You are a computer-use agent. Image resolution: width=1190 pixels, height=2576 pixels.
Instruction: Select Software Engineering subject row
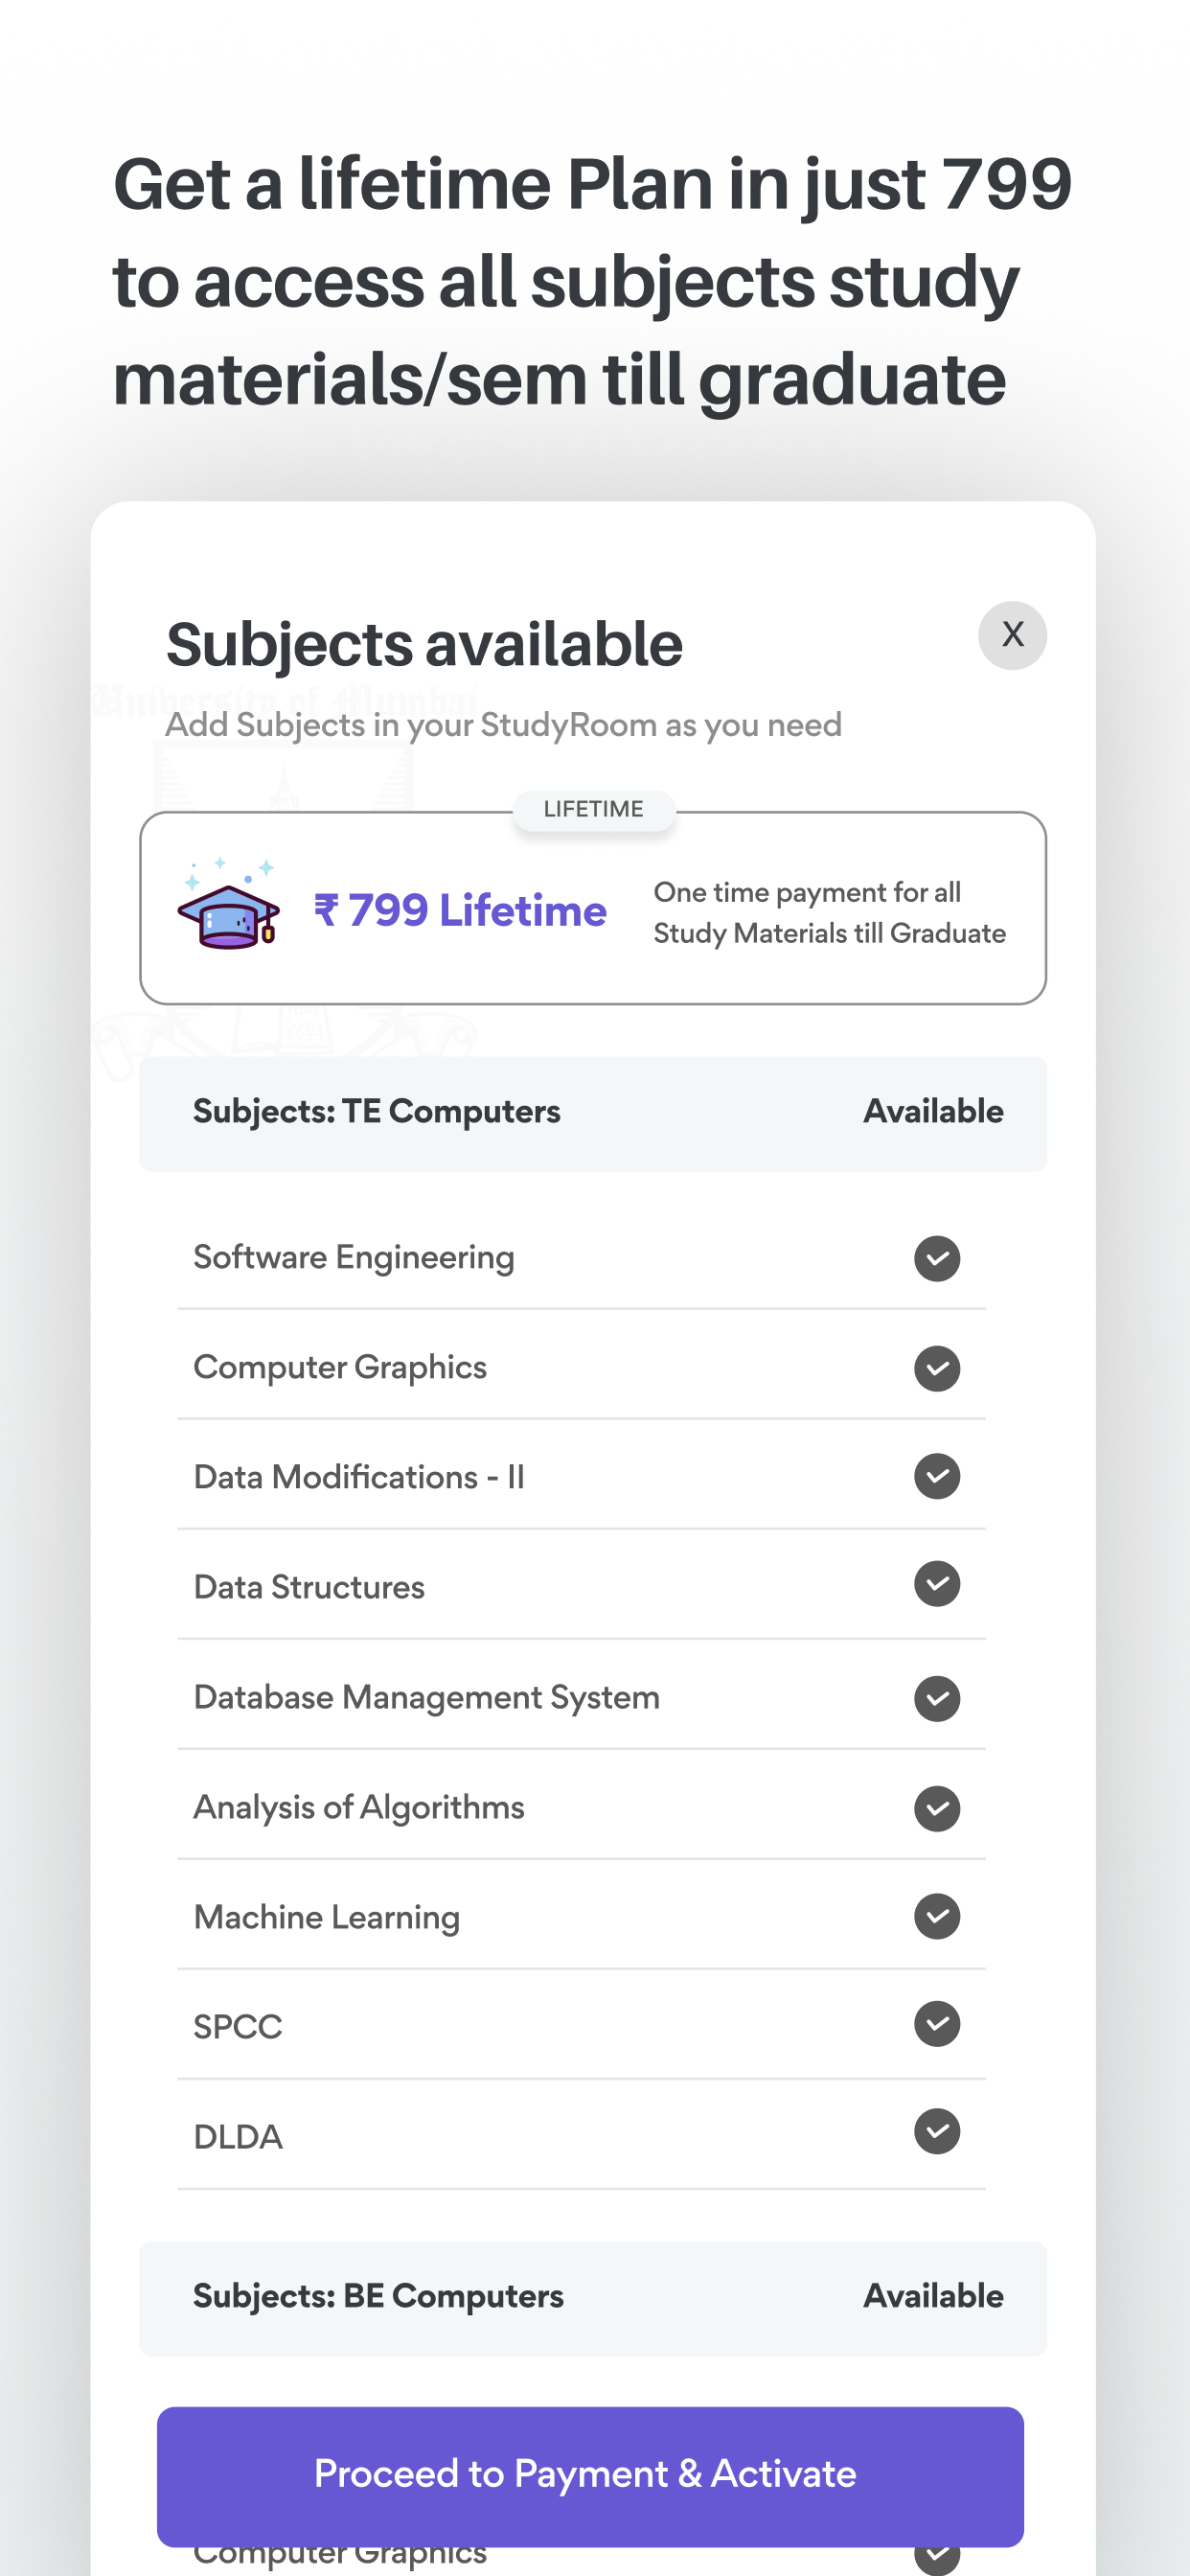point(581,1258)
